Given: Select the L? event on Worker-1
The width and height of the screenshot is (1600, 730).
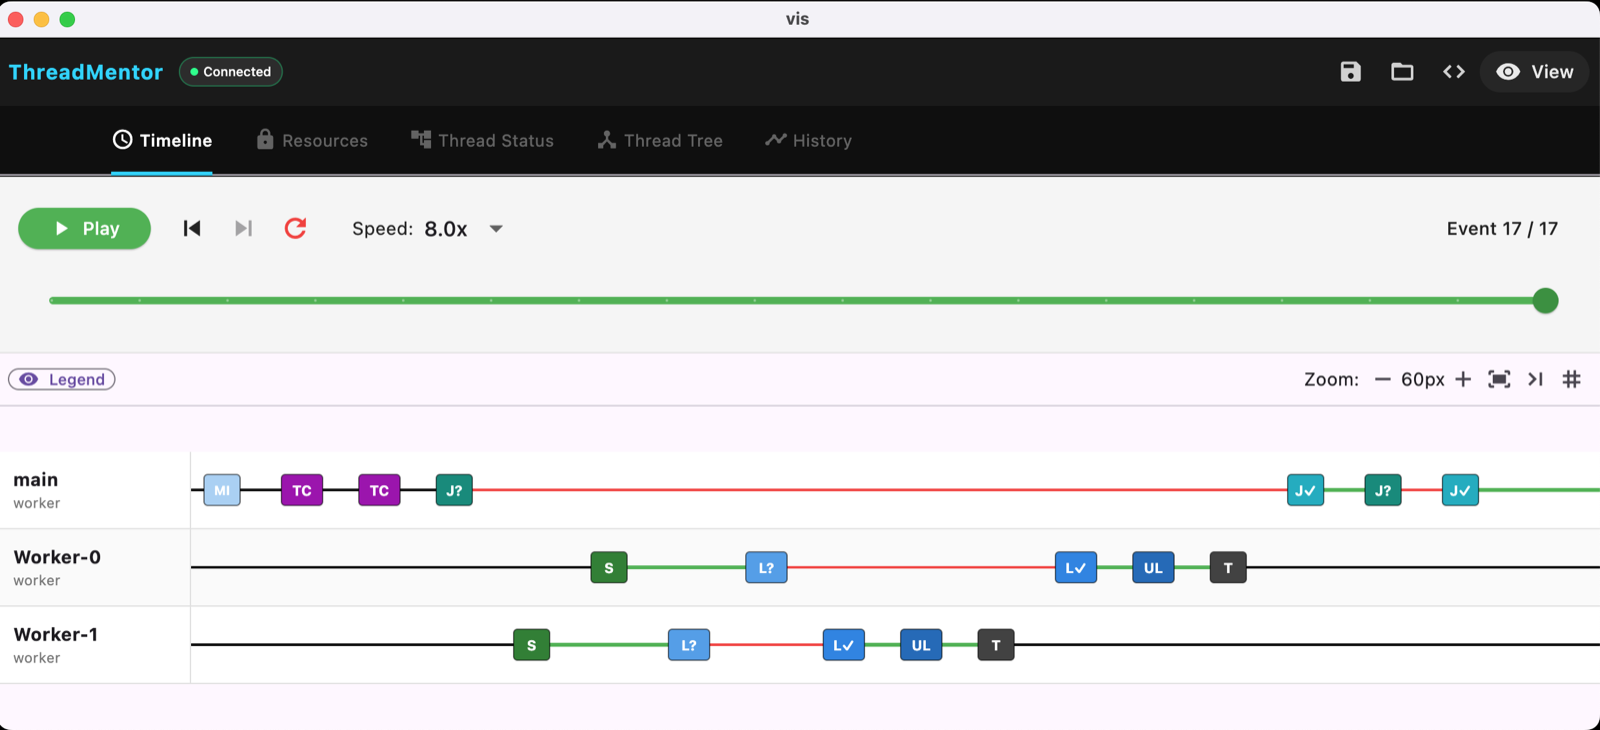Looking at the screenshot, I should point(689,645).
